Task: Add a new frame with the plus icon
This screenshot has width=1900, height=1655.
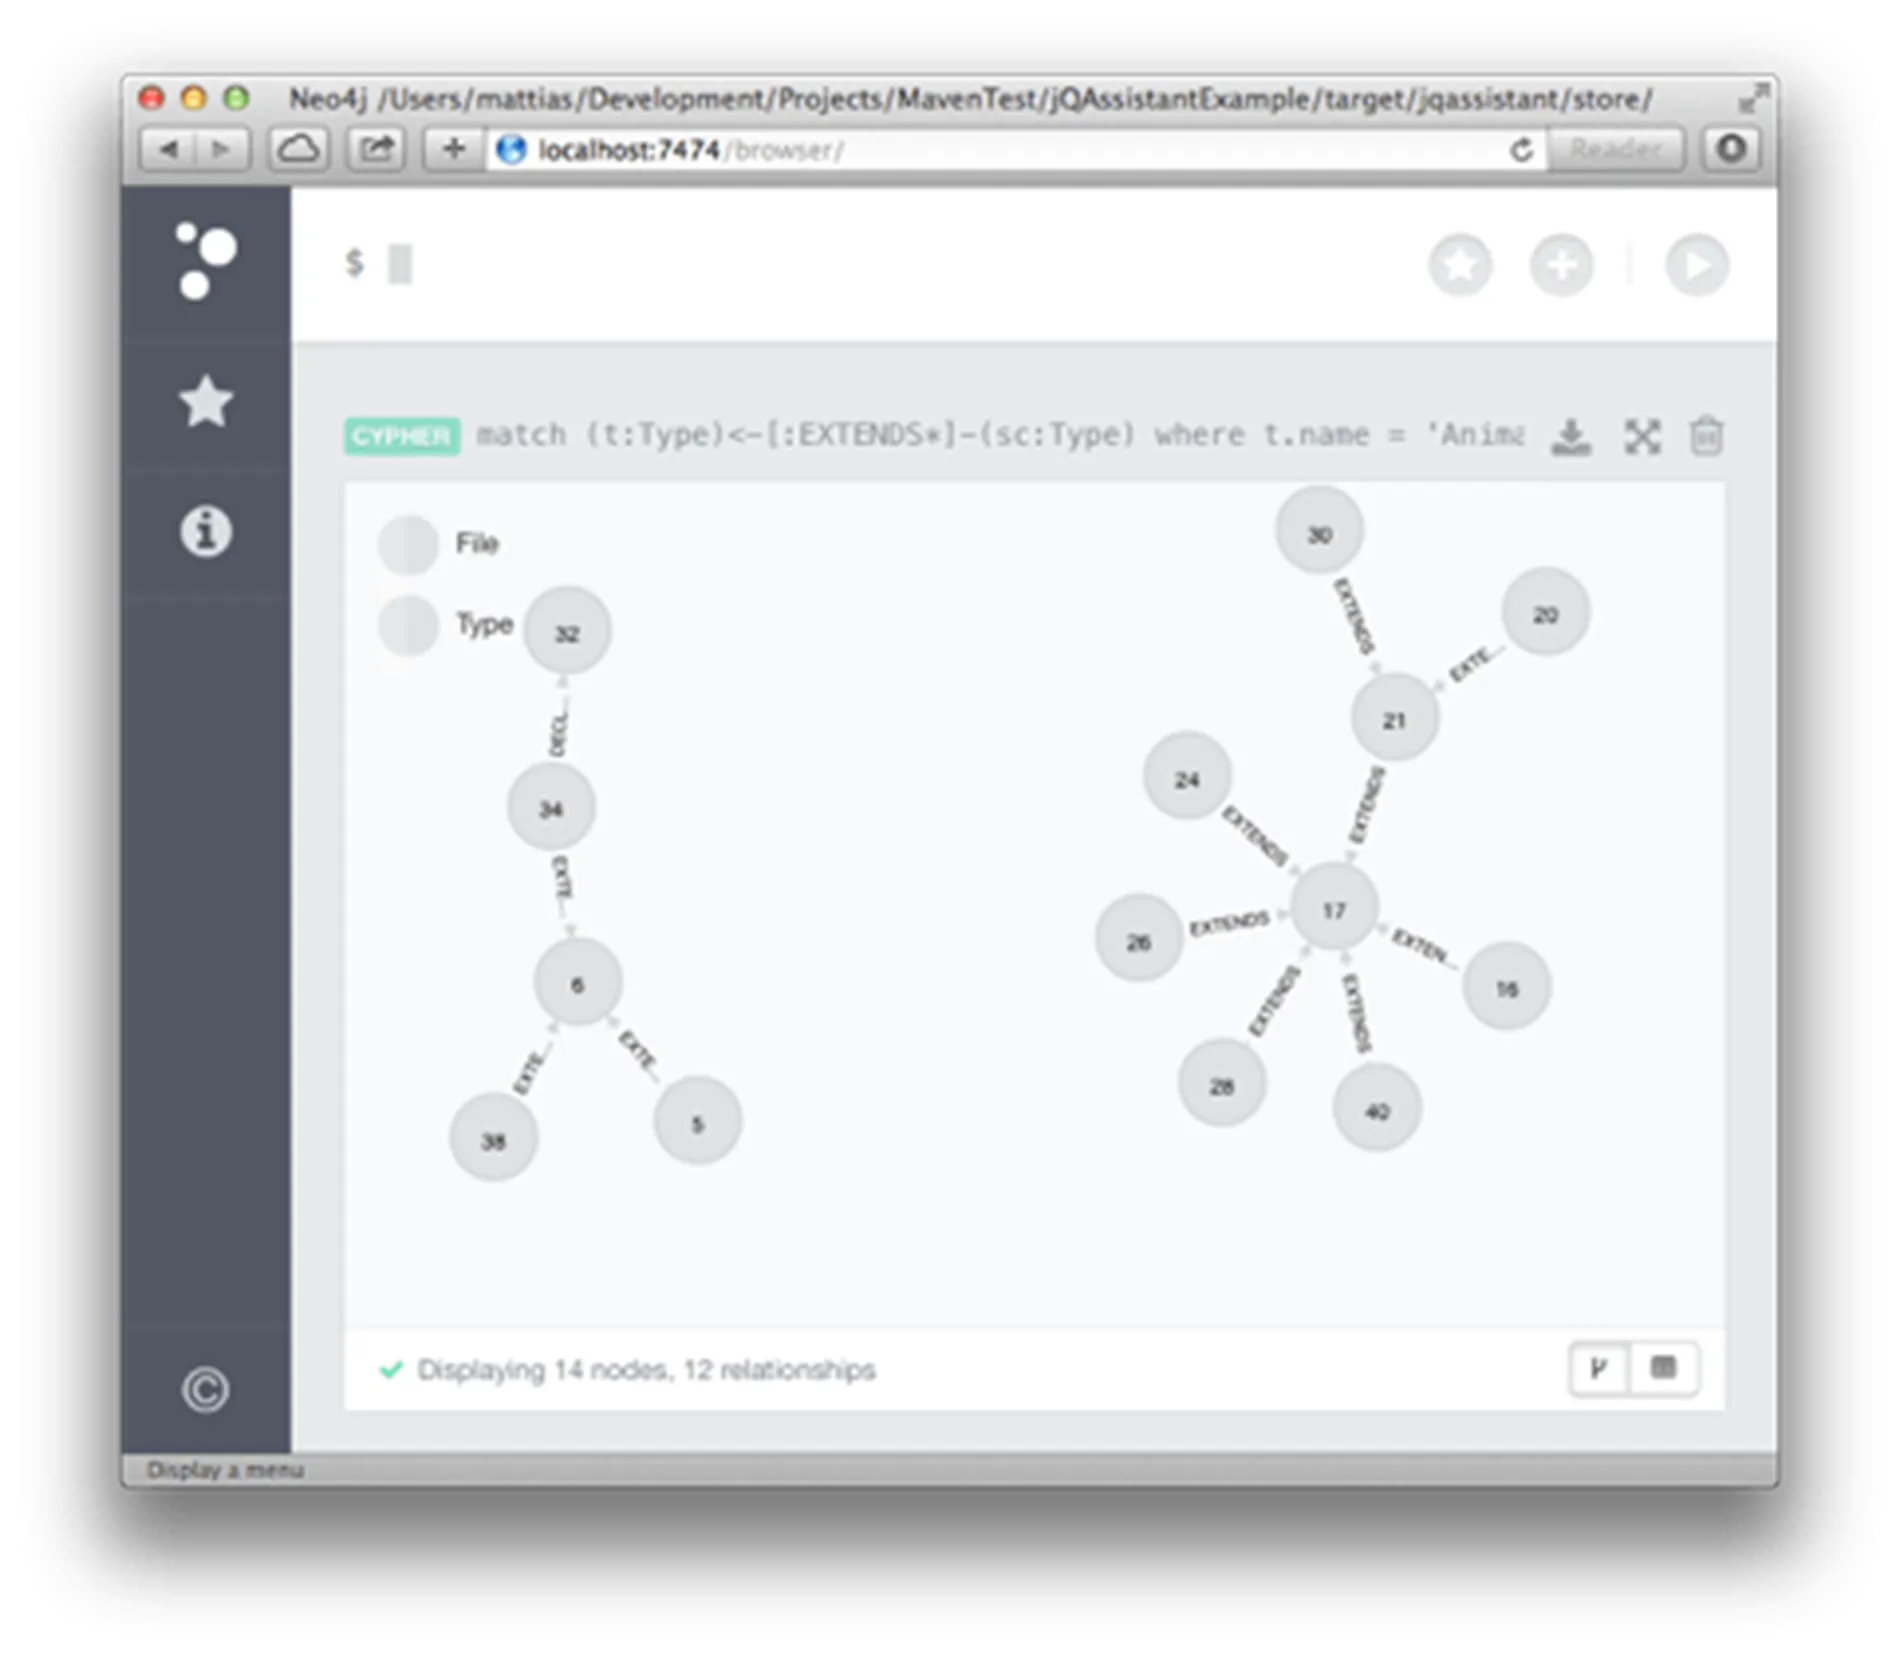Action: 1560,265
